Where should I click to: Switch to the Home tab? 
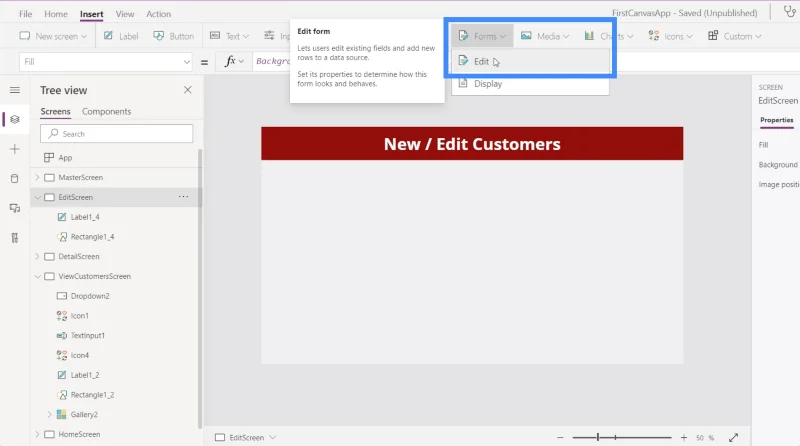click(x=56, y=14)
